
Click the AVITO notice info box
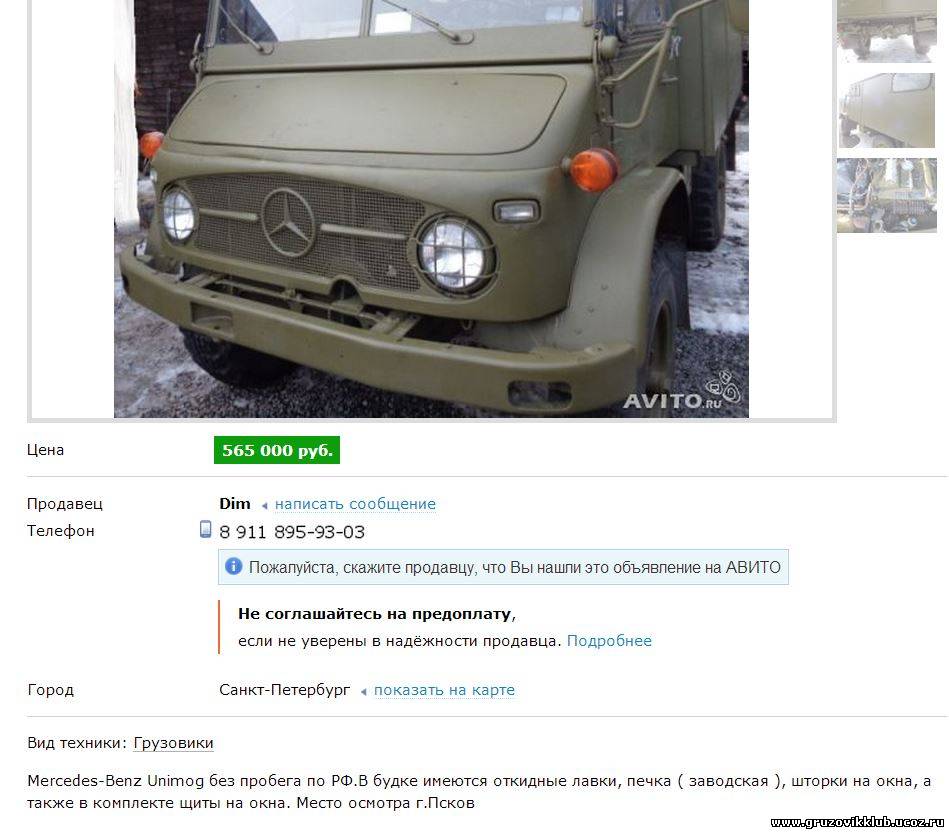coord(503,567)
